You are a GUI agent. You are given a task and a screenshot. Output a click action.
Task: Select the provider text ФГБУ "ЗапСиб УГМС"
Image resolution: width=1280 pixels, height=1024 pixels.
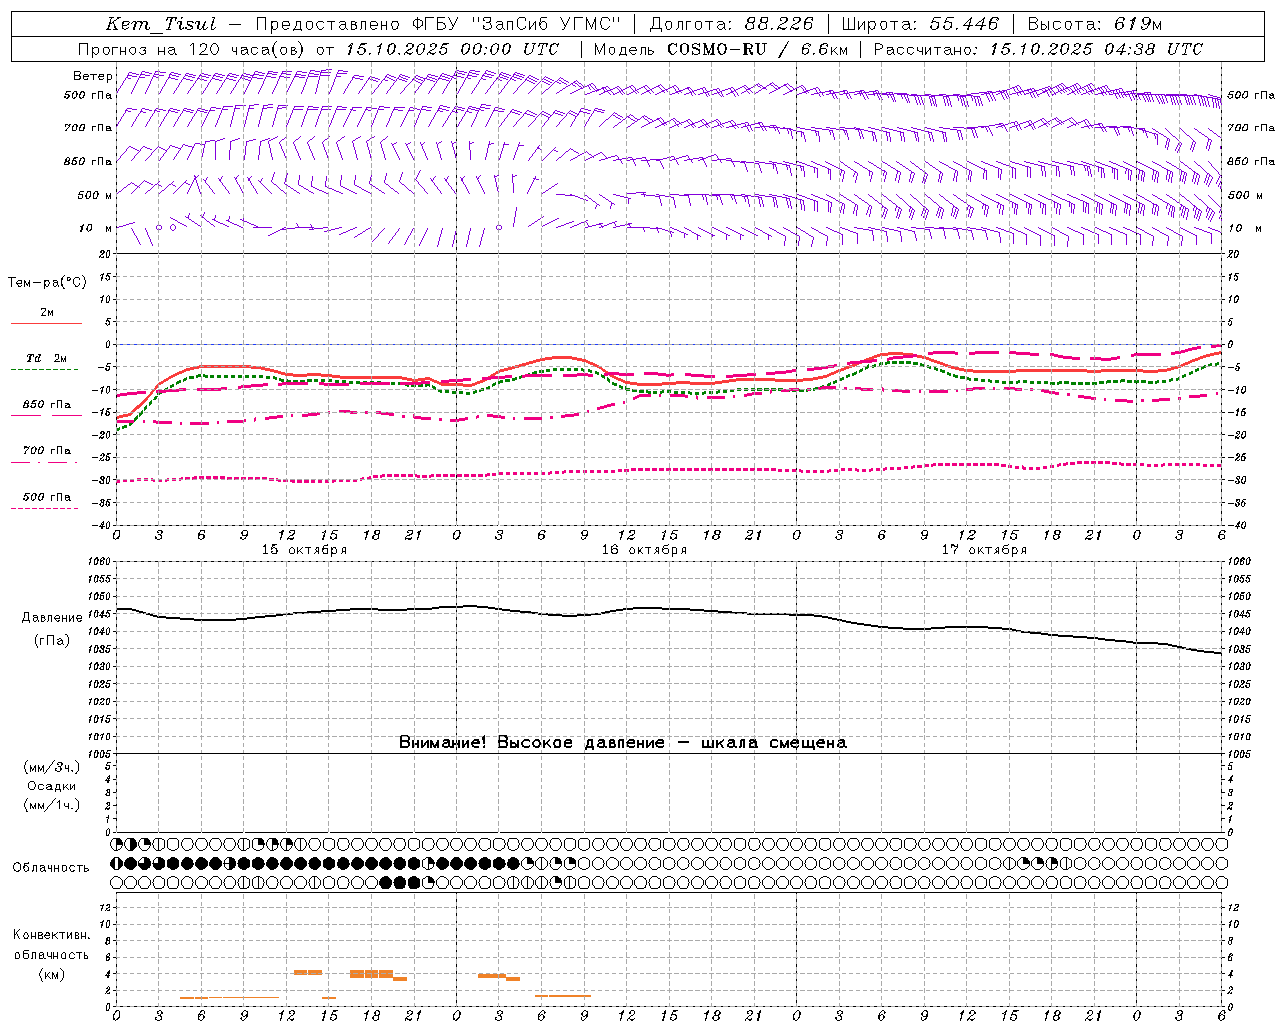coord(515,25)
